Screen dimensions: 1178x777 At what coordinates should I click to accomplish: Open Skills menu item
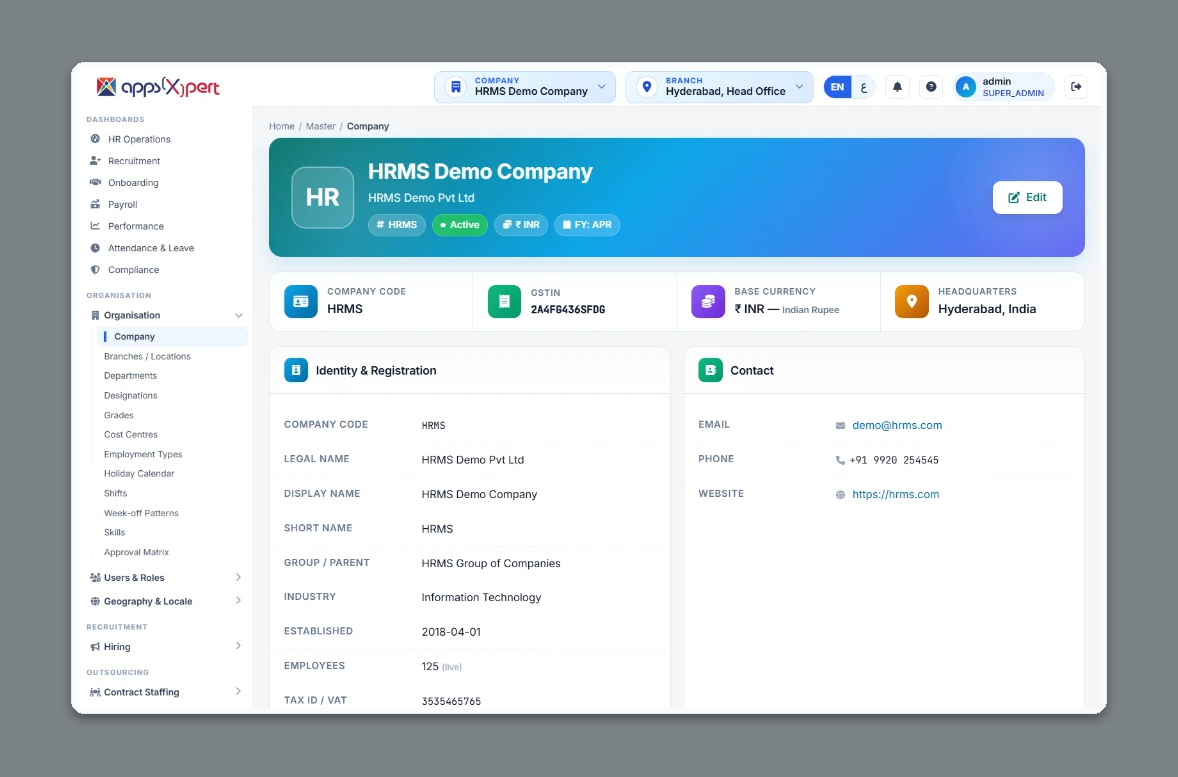115,532
